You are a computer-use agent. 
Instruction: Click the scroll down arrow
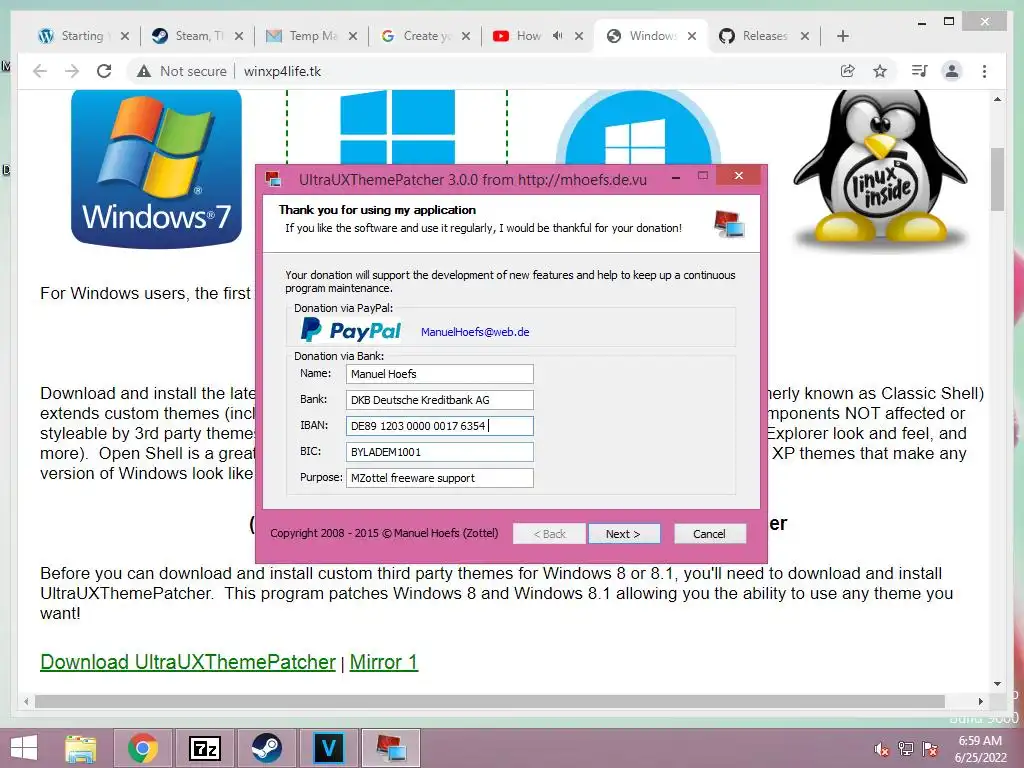click(x=997, y=684)
